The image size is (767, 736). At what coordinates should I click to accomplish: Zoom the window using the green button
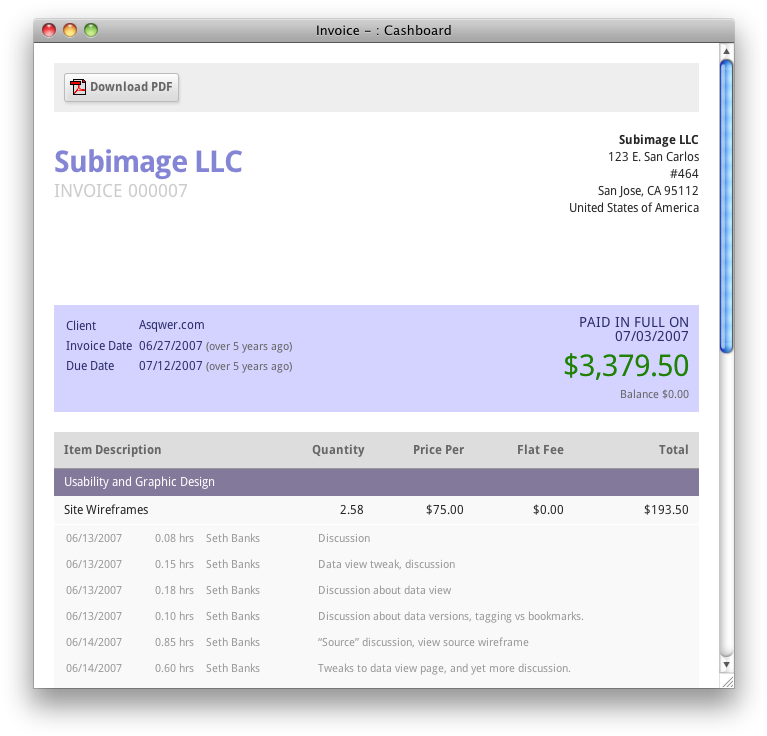tap(91, 30)
